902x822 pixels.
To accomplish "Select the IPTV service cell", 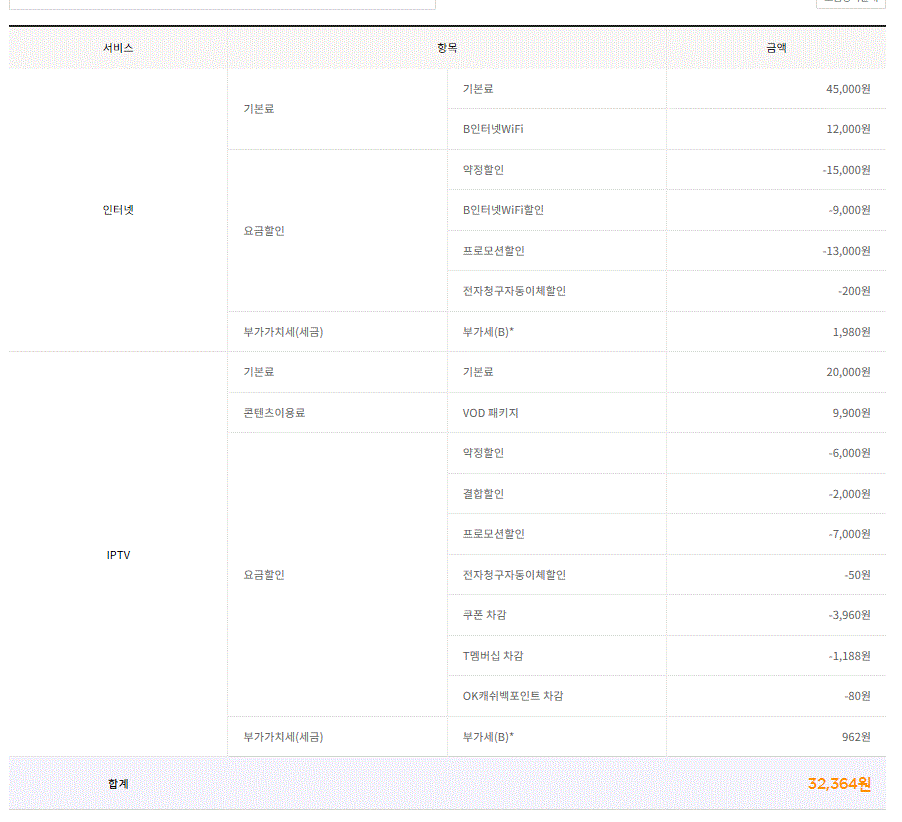I will coord(118,555).
